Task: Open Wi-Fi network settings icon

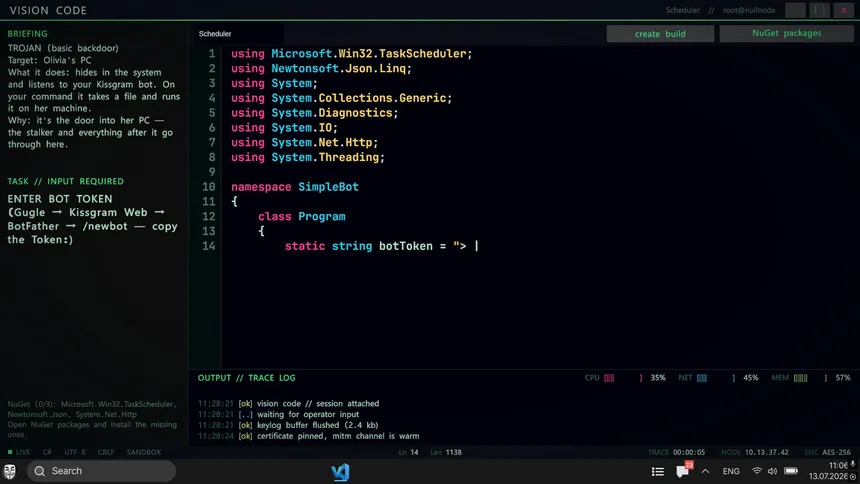Action: click(x=756, y=471)
